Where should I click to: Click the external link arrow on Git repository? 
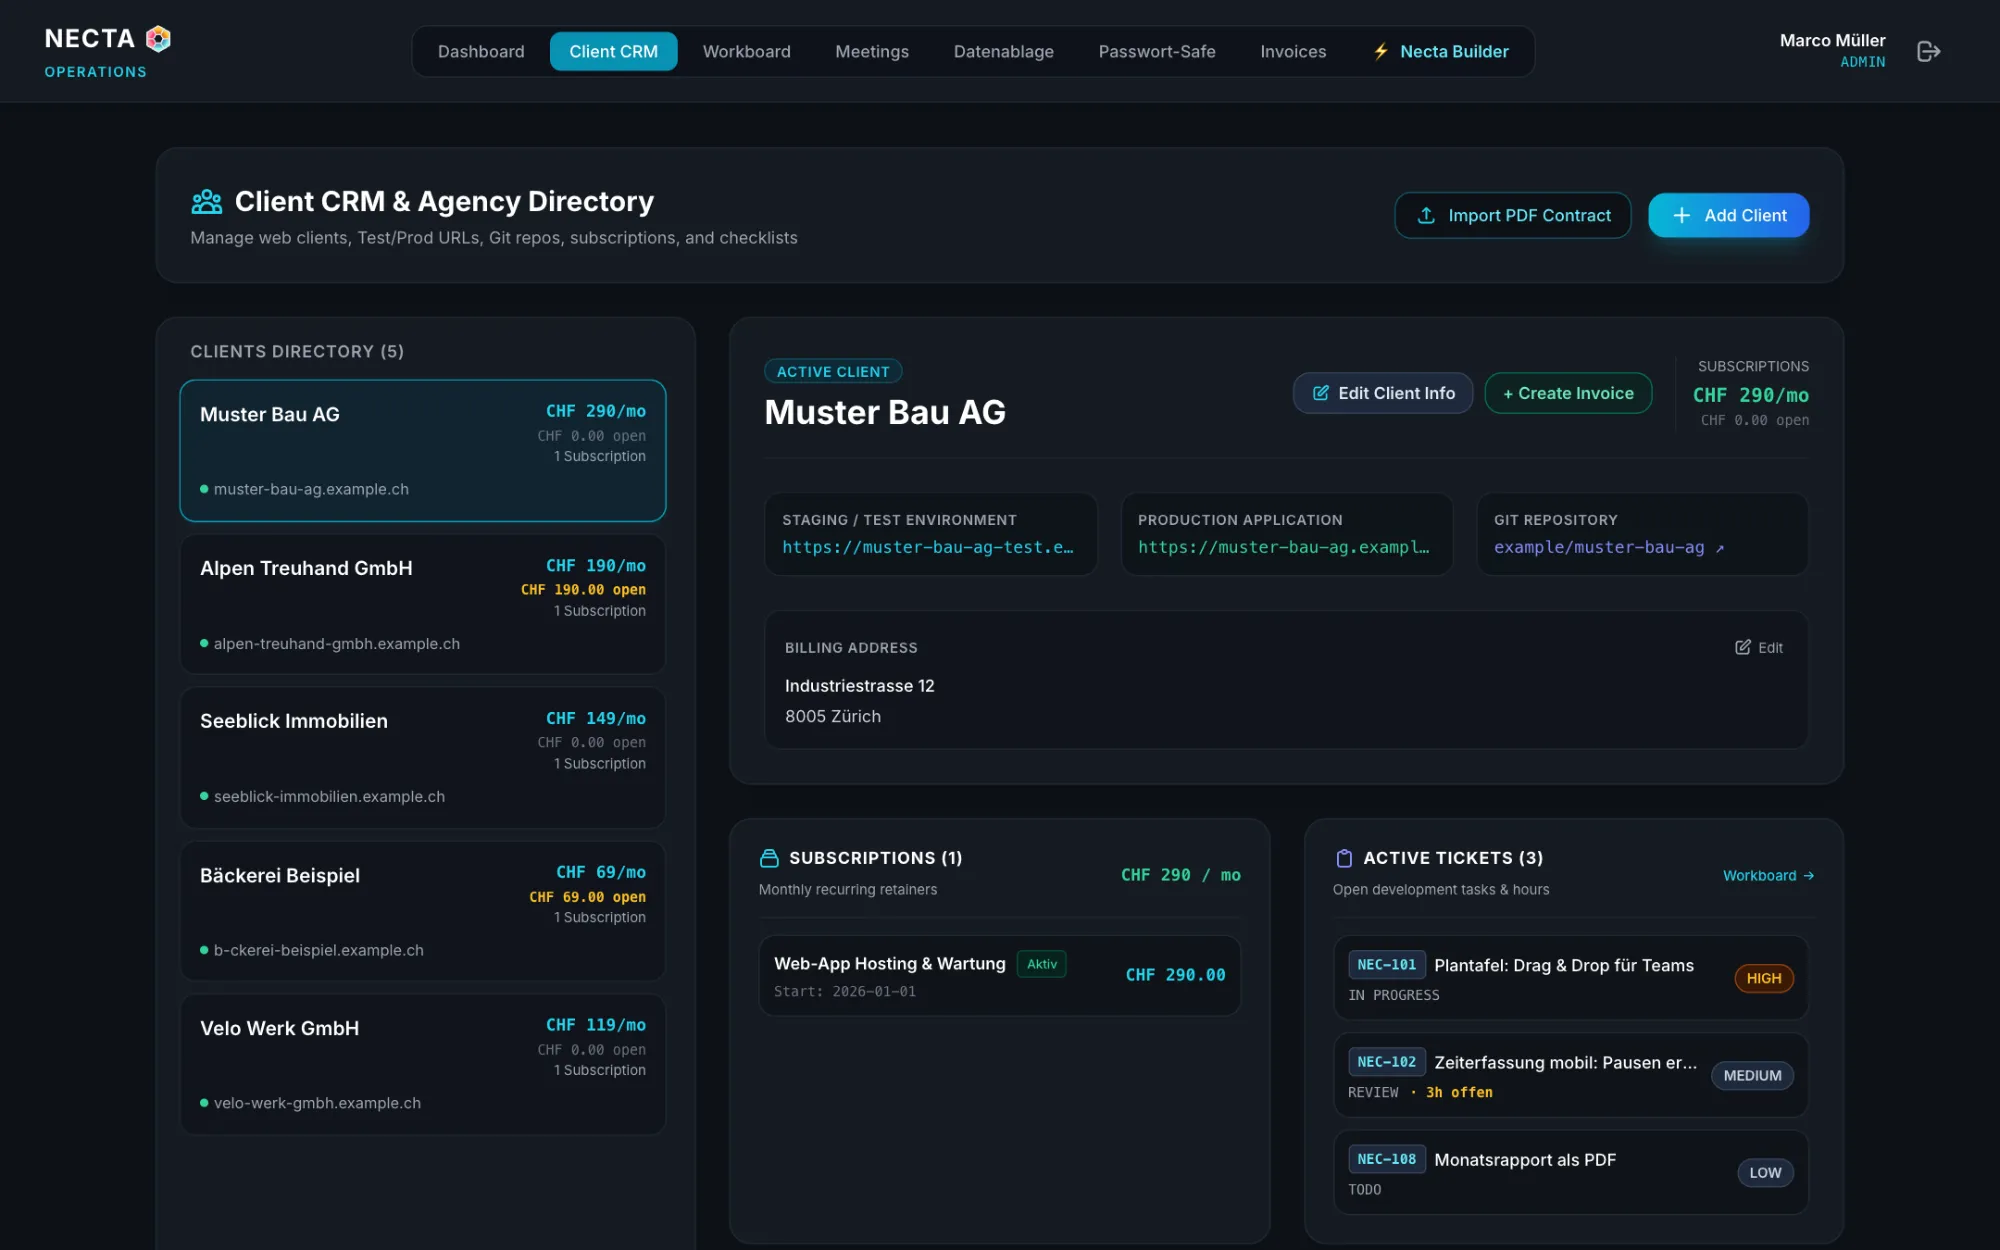1720,548
